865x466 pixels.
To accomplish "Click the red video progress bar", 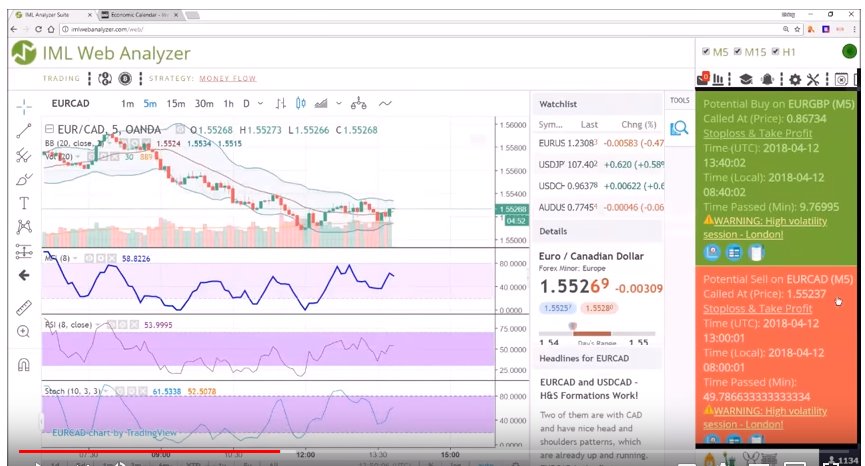I will coord(149,451).
